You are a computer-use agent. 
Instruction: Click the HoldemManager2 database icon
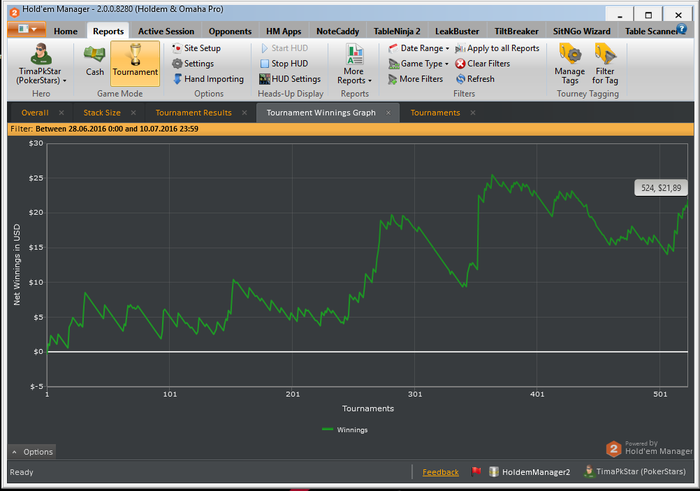coord(494,472)
